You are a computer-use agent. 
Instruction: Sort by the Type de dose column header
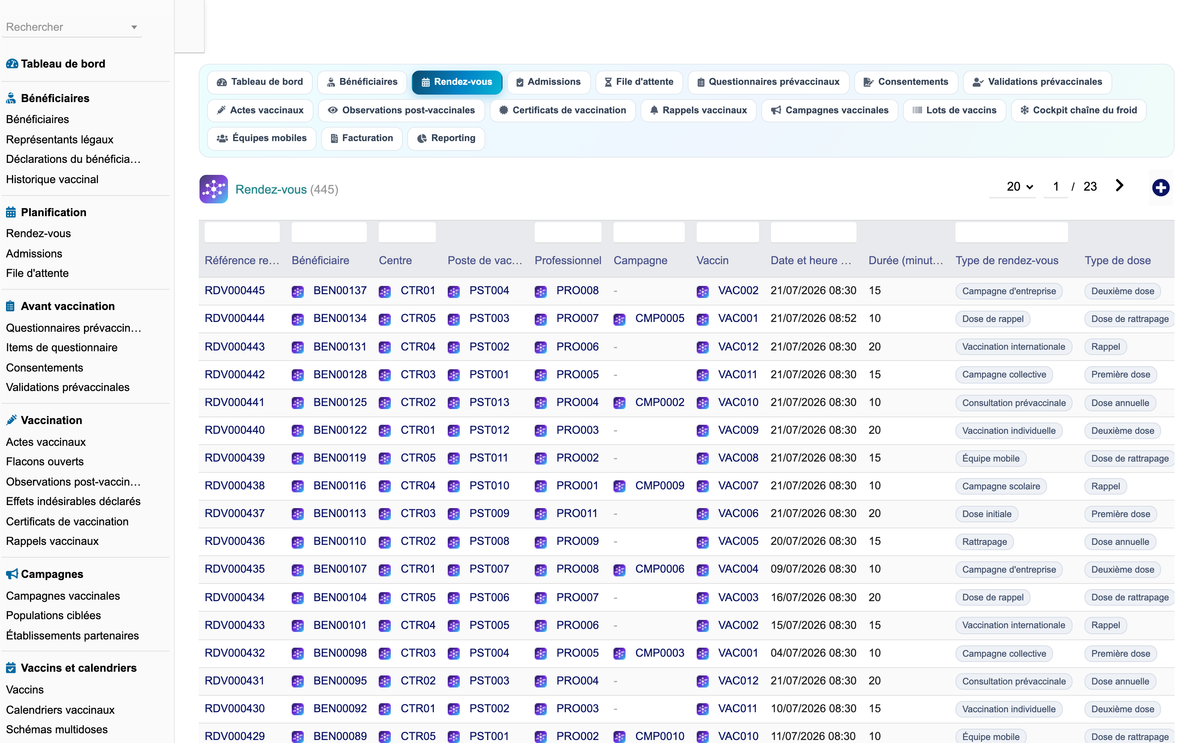tap(1117, 261)
